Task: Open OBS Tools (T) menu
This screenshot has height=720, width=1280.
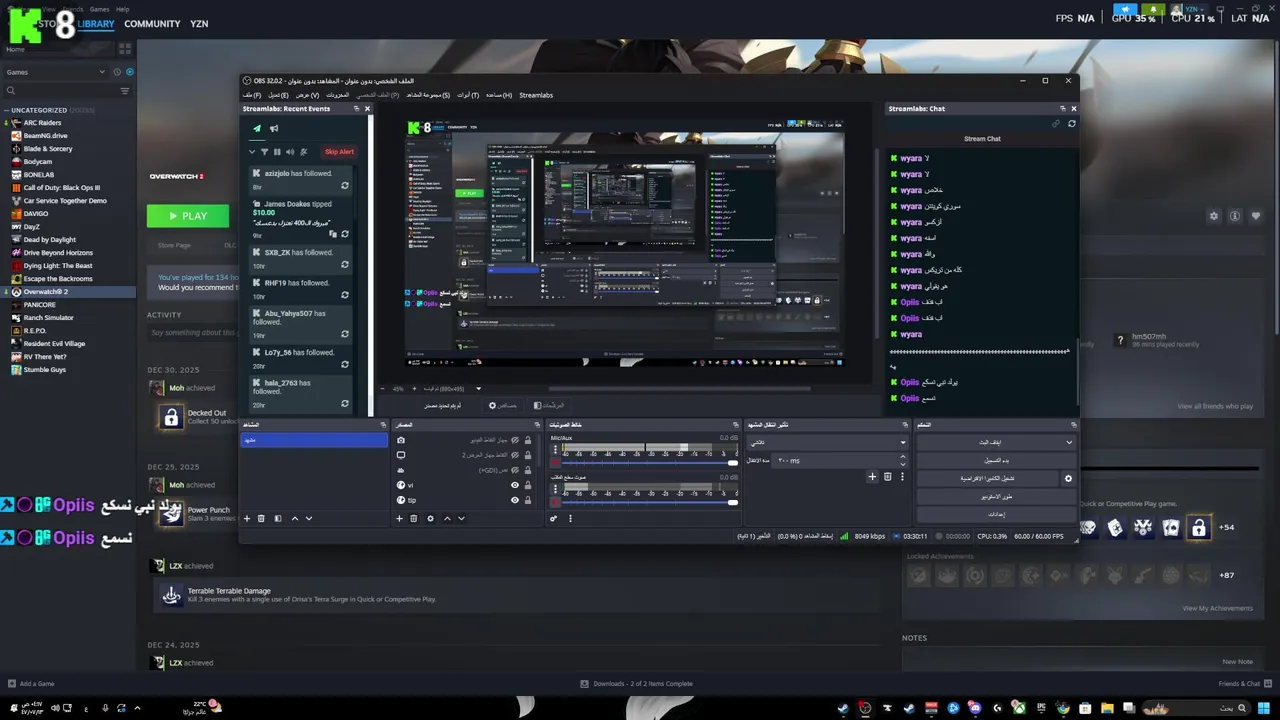Action: (x=468, y=95)
